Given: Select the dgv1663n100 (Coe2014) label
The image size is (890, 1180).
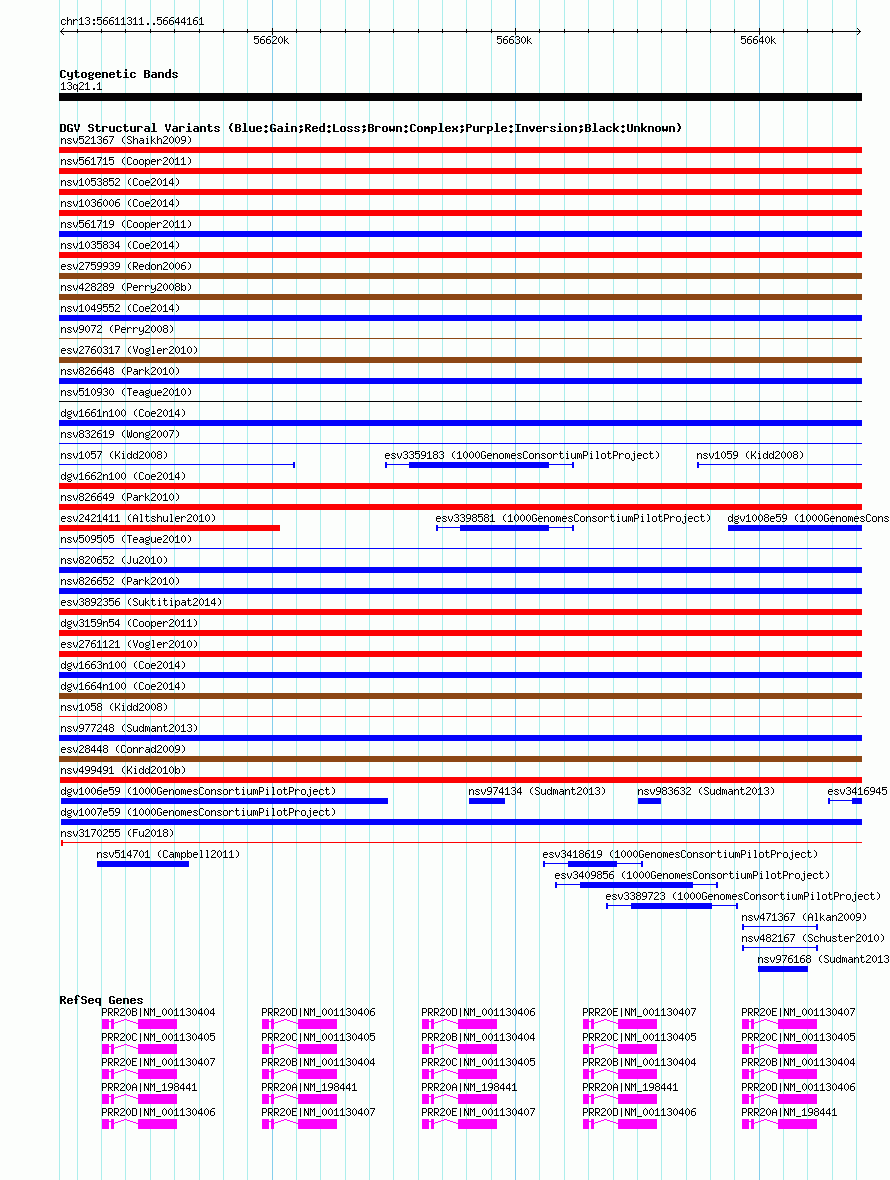Looking at the screenshot, I should (123, 666).
